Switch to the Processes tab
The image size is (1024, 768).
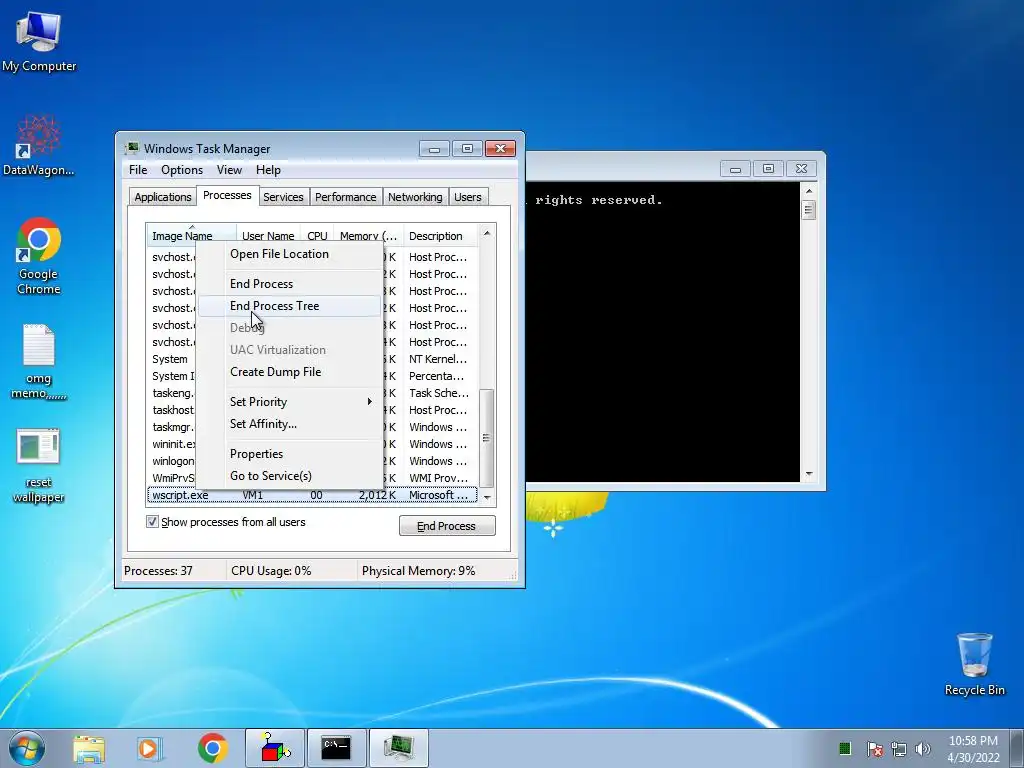pos(227,195)
